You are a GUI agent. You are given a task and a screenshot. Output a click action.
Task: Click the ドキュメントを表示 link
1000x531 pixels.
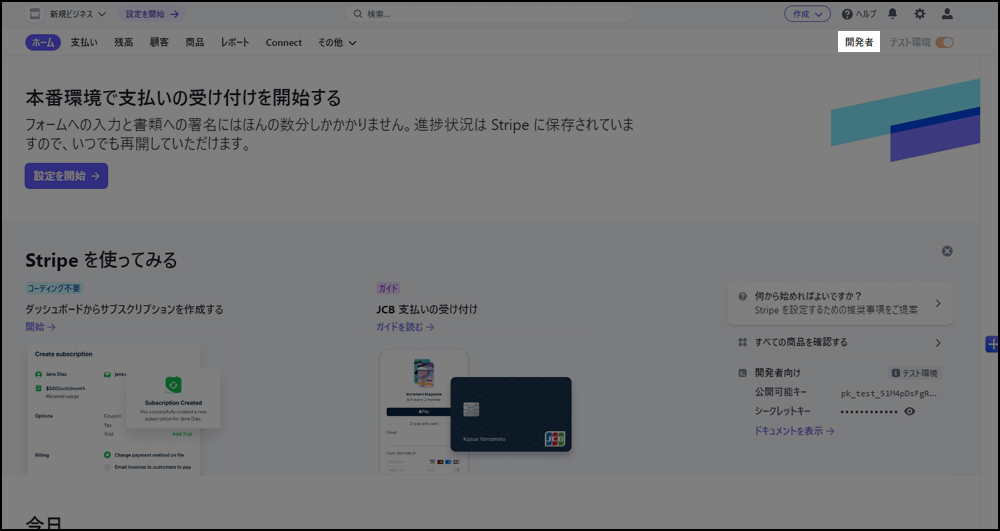click(x=795, y=431)
